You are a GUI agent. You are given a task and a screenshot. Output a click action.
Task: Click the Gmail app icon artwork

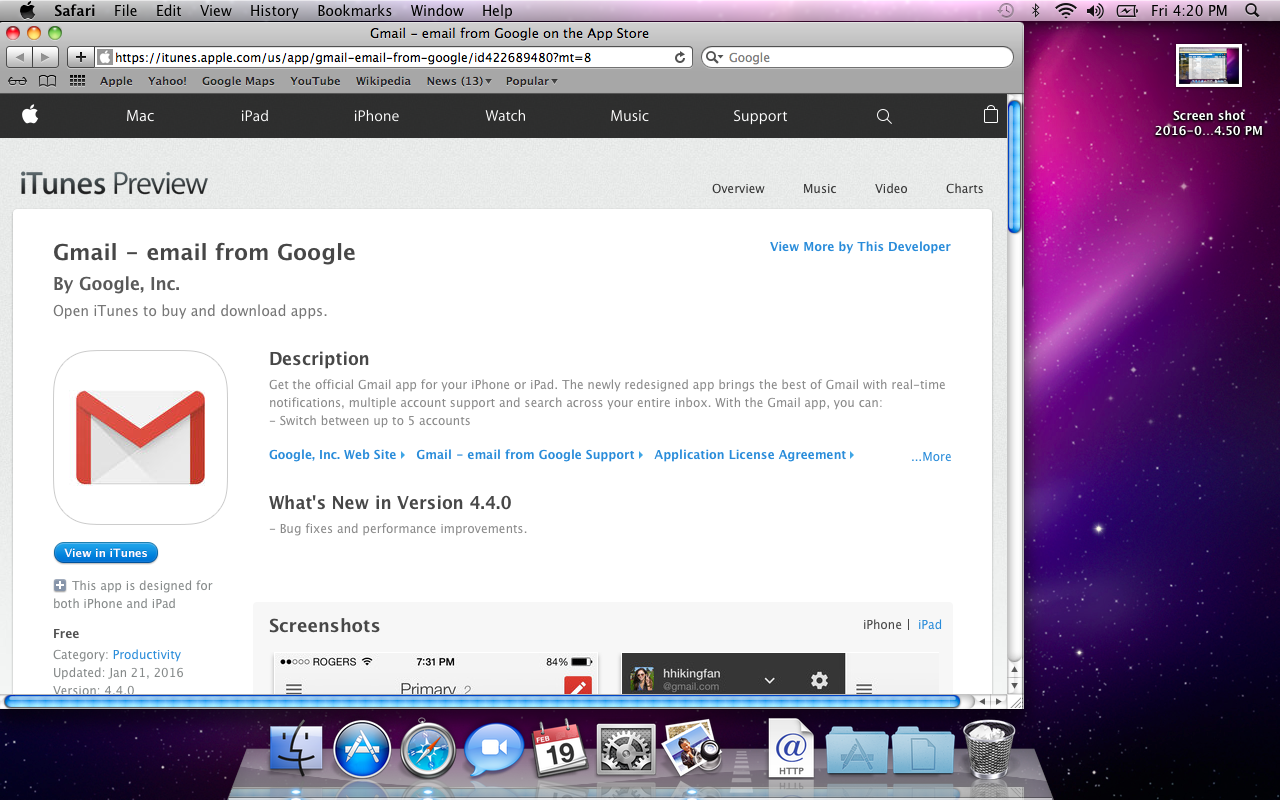click(140, 437)
